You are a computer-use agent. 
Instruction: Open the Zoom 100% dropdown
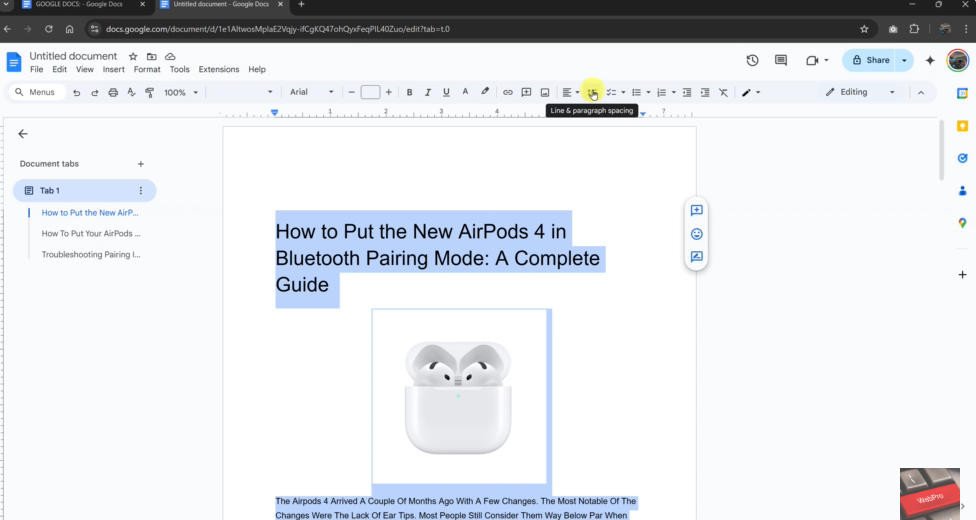(181, 92)
